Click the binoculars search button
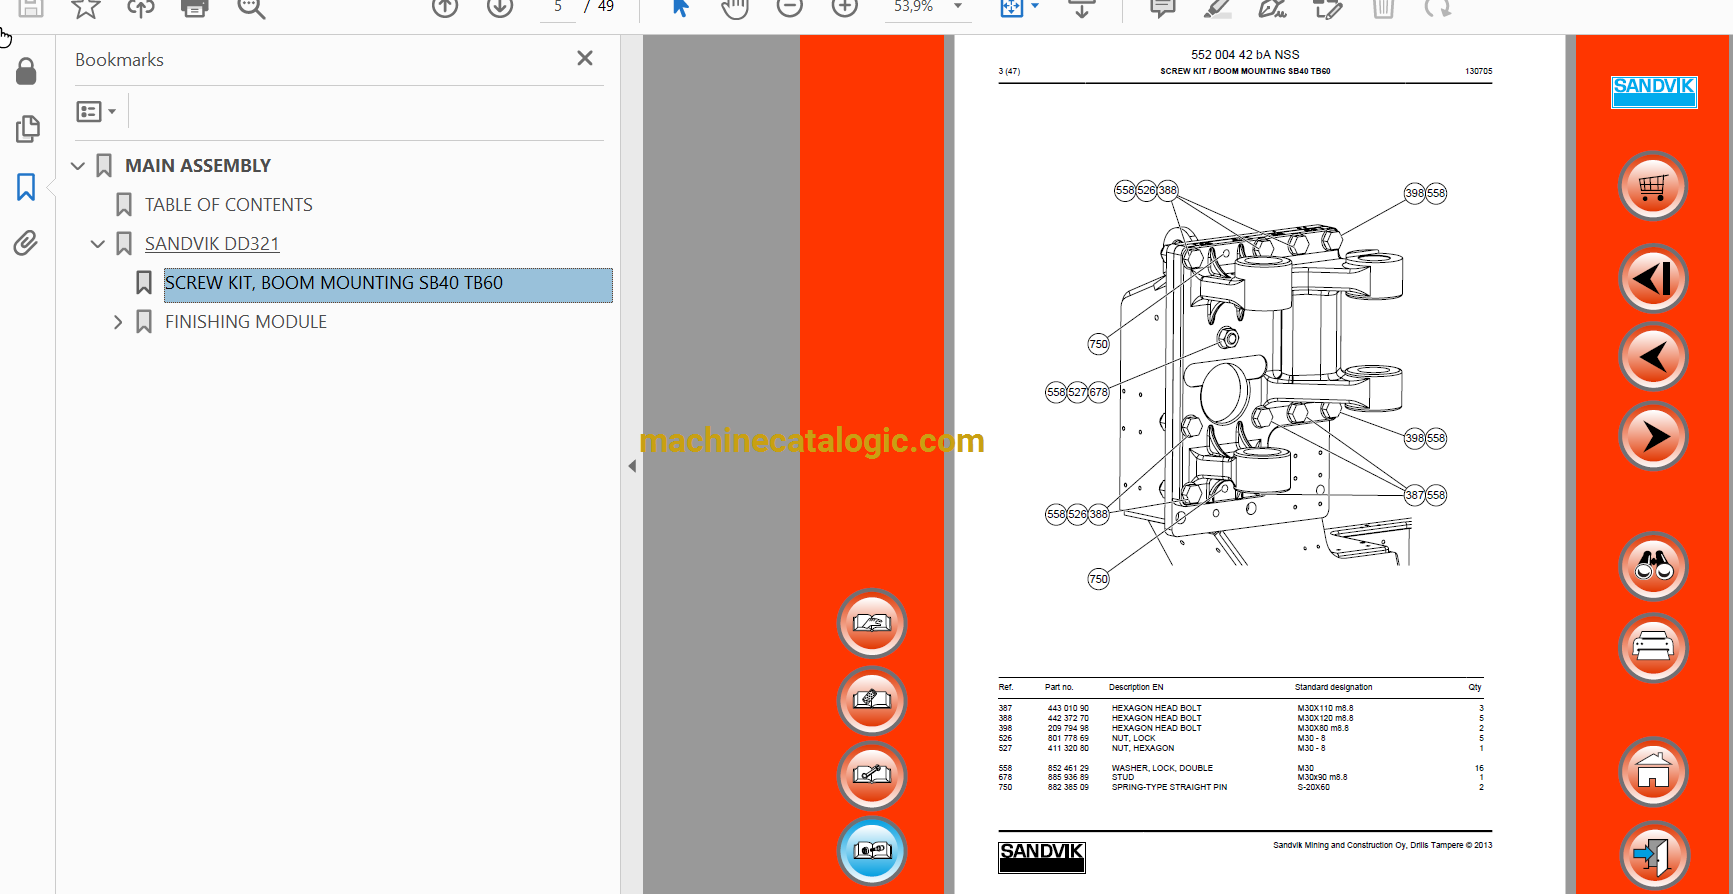Viewport: 1733px width, 894px height. pyautogui.click(x=1653, y=567)
